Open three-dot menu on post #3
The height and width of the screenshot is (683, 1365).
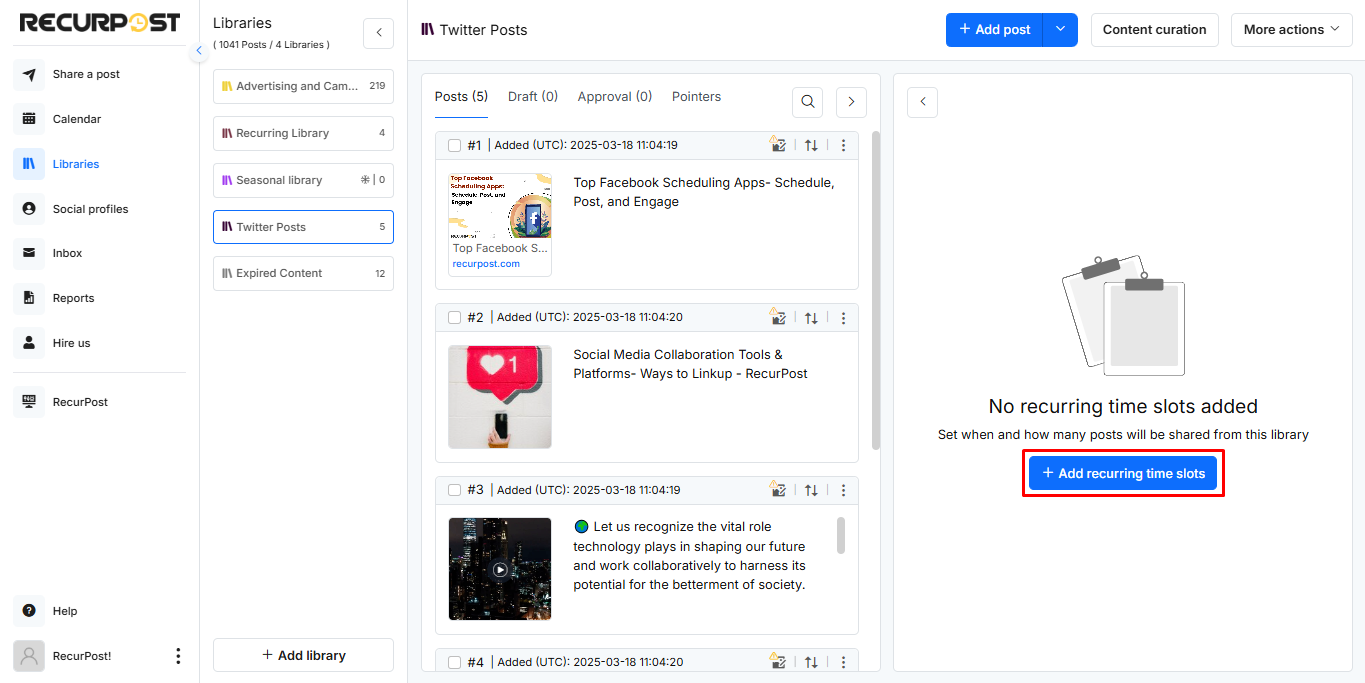pyautogui.click(x=843, y=490)
